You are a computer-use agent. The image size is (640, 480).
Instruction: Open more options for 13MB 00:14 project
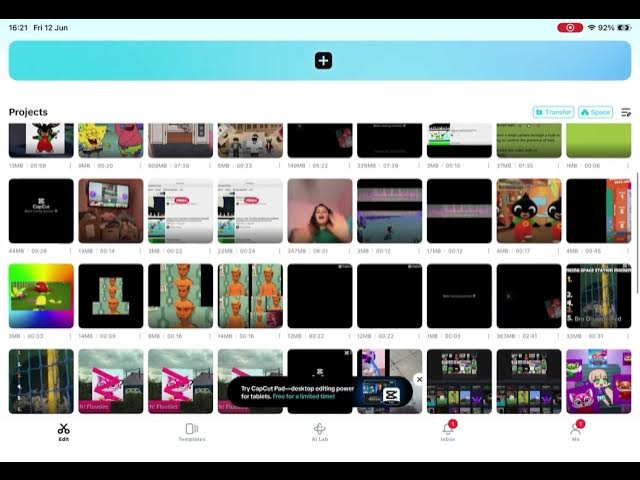point(140,251)
